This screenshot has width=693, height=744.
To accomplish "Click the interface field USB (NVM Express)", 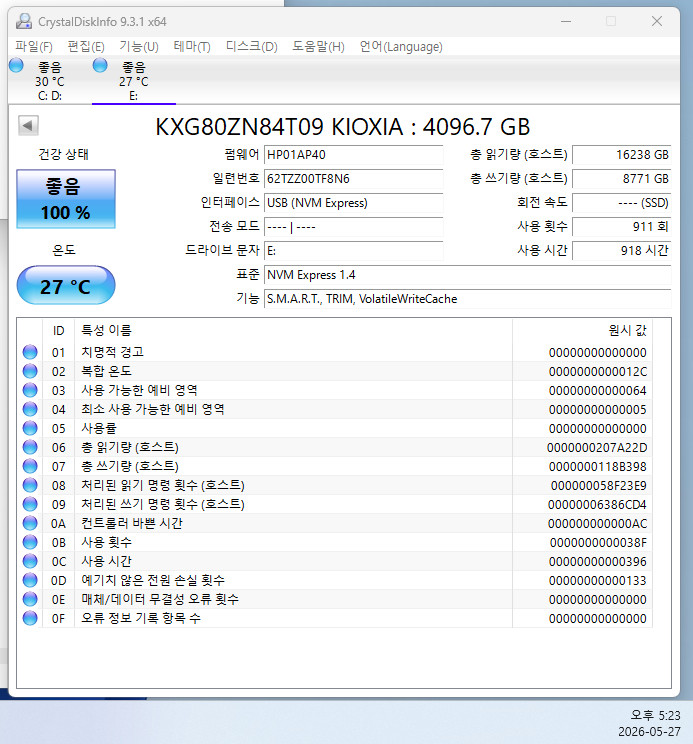I will pos(354,203).
